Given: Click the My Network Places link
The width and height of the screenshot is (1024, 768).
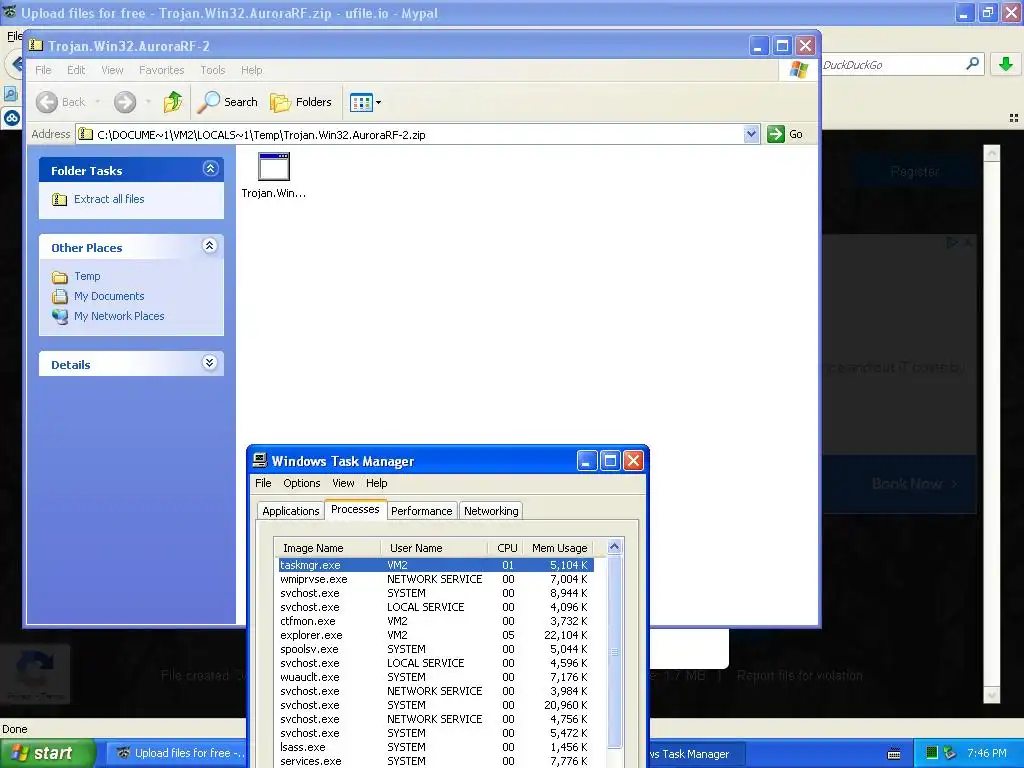Looking at the screenshot, I should [119, 316].
